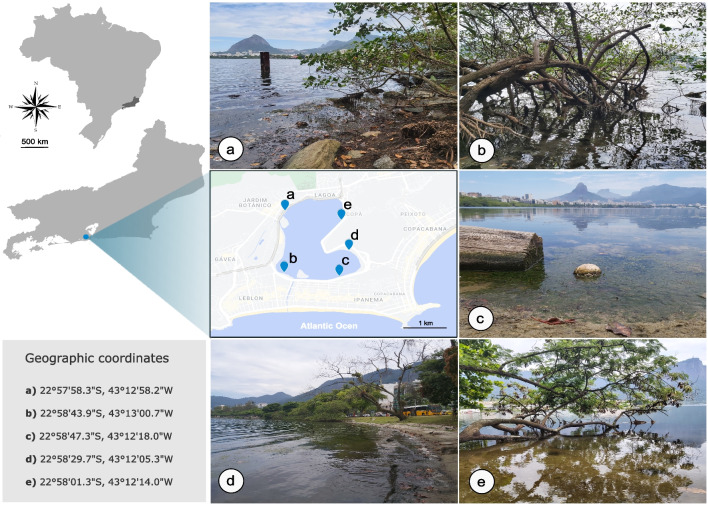Click circled label c on lagoon photo
Viewport: 708px width, 505px height.
(480, 318)
